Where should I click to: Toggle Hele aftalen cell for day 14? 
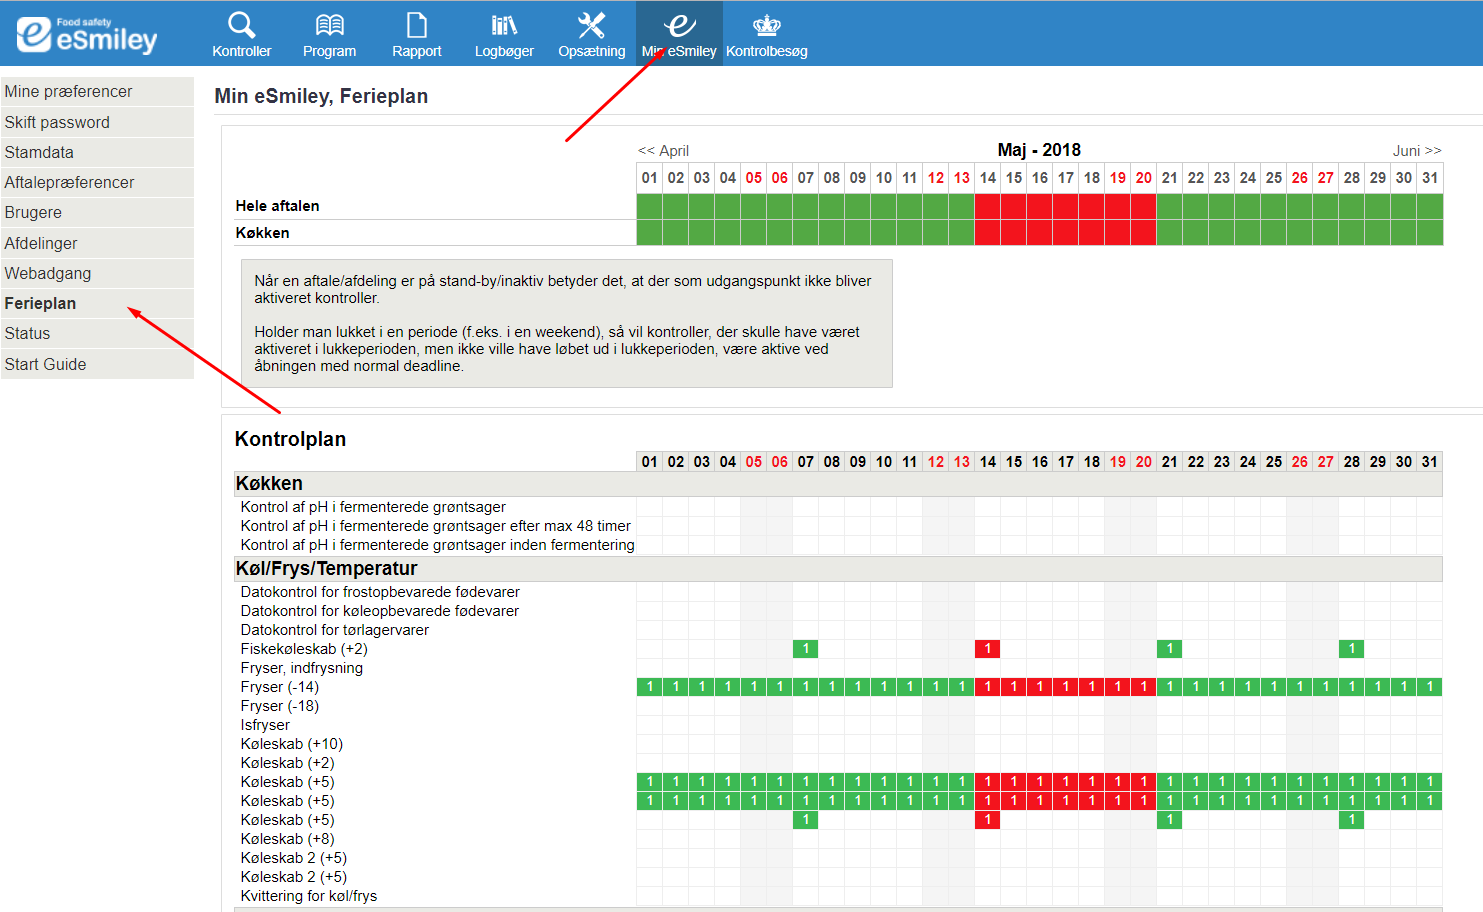click(987, 206)
